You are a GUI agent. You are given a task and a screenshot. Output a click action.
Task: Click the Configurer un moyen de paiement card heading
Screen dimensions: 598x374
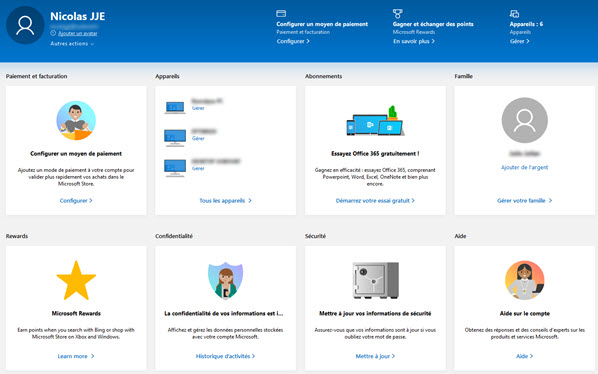[x=76, y=154]
